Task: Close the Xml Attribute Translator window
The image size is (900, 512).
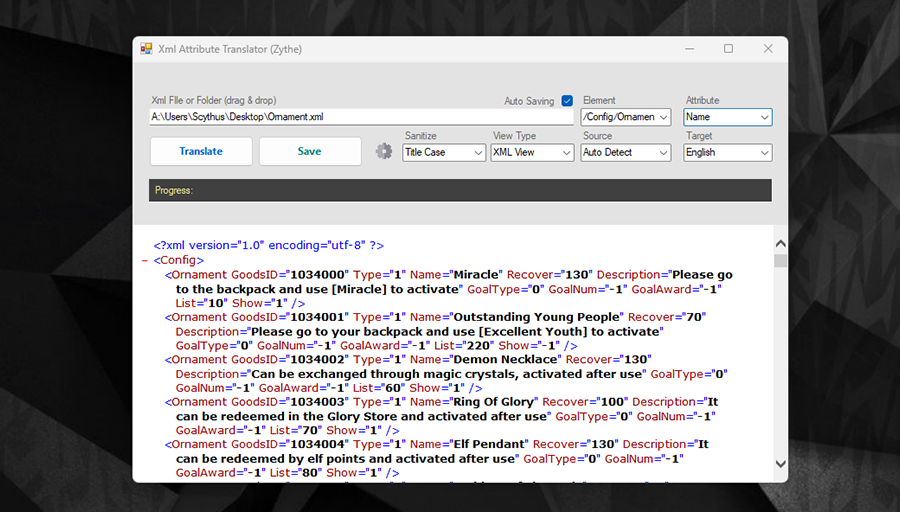Action: (768, 49)
